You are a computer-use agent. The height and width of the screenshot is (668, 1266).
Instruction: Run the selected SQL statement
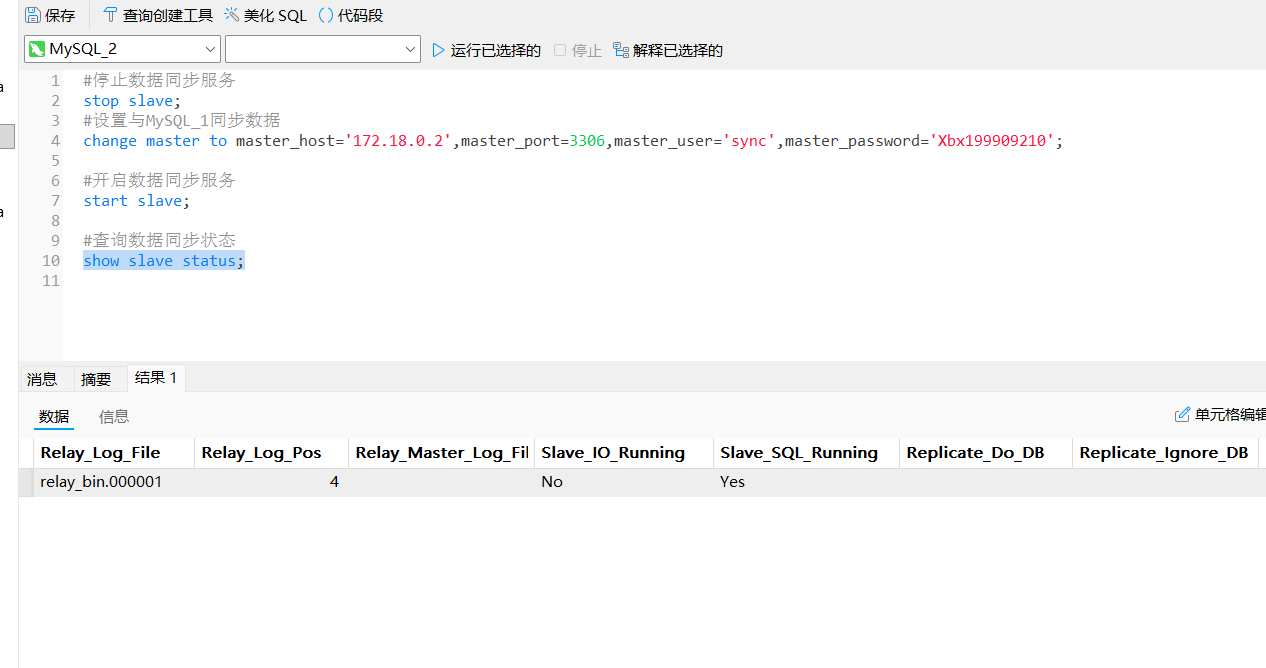click(x=486, y=50)
